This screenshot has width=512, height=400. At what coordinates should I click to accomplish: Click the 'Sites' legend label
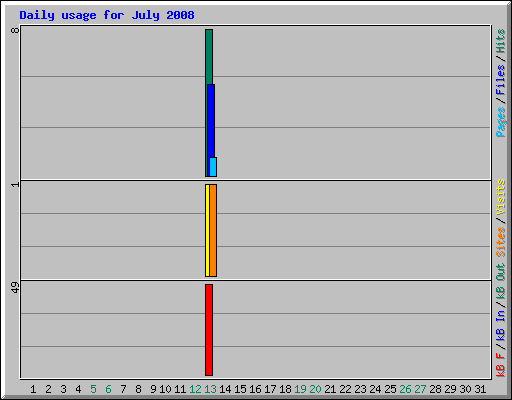pyautogui.click(x=500, y=242)
